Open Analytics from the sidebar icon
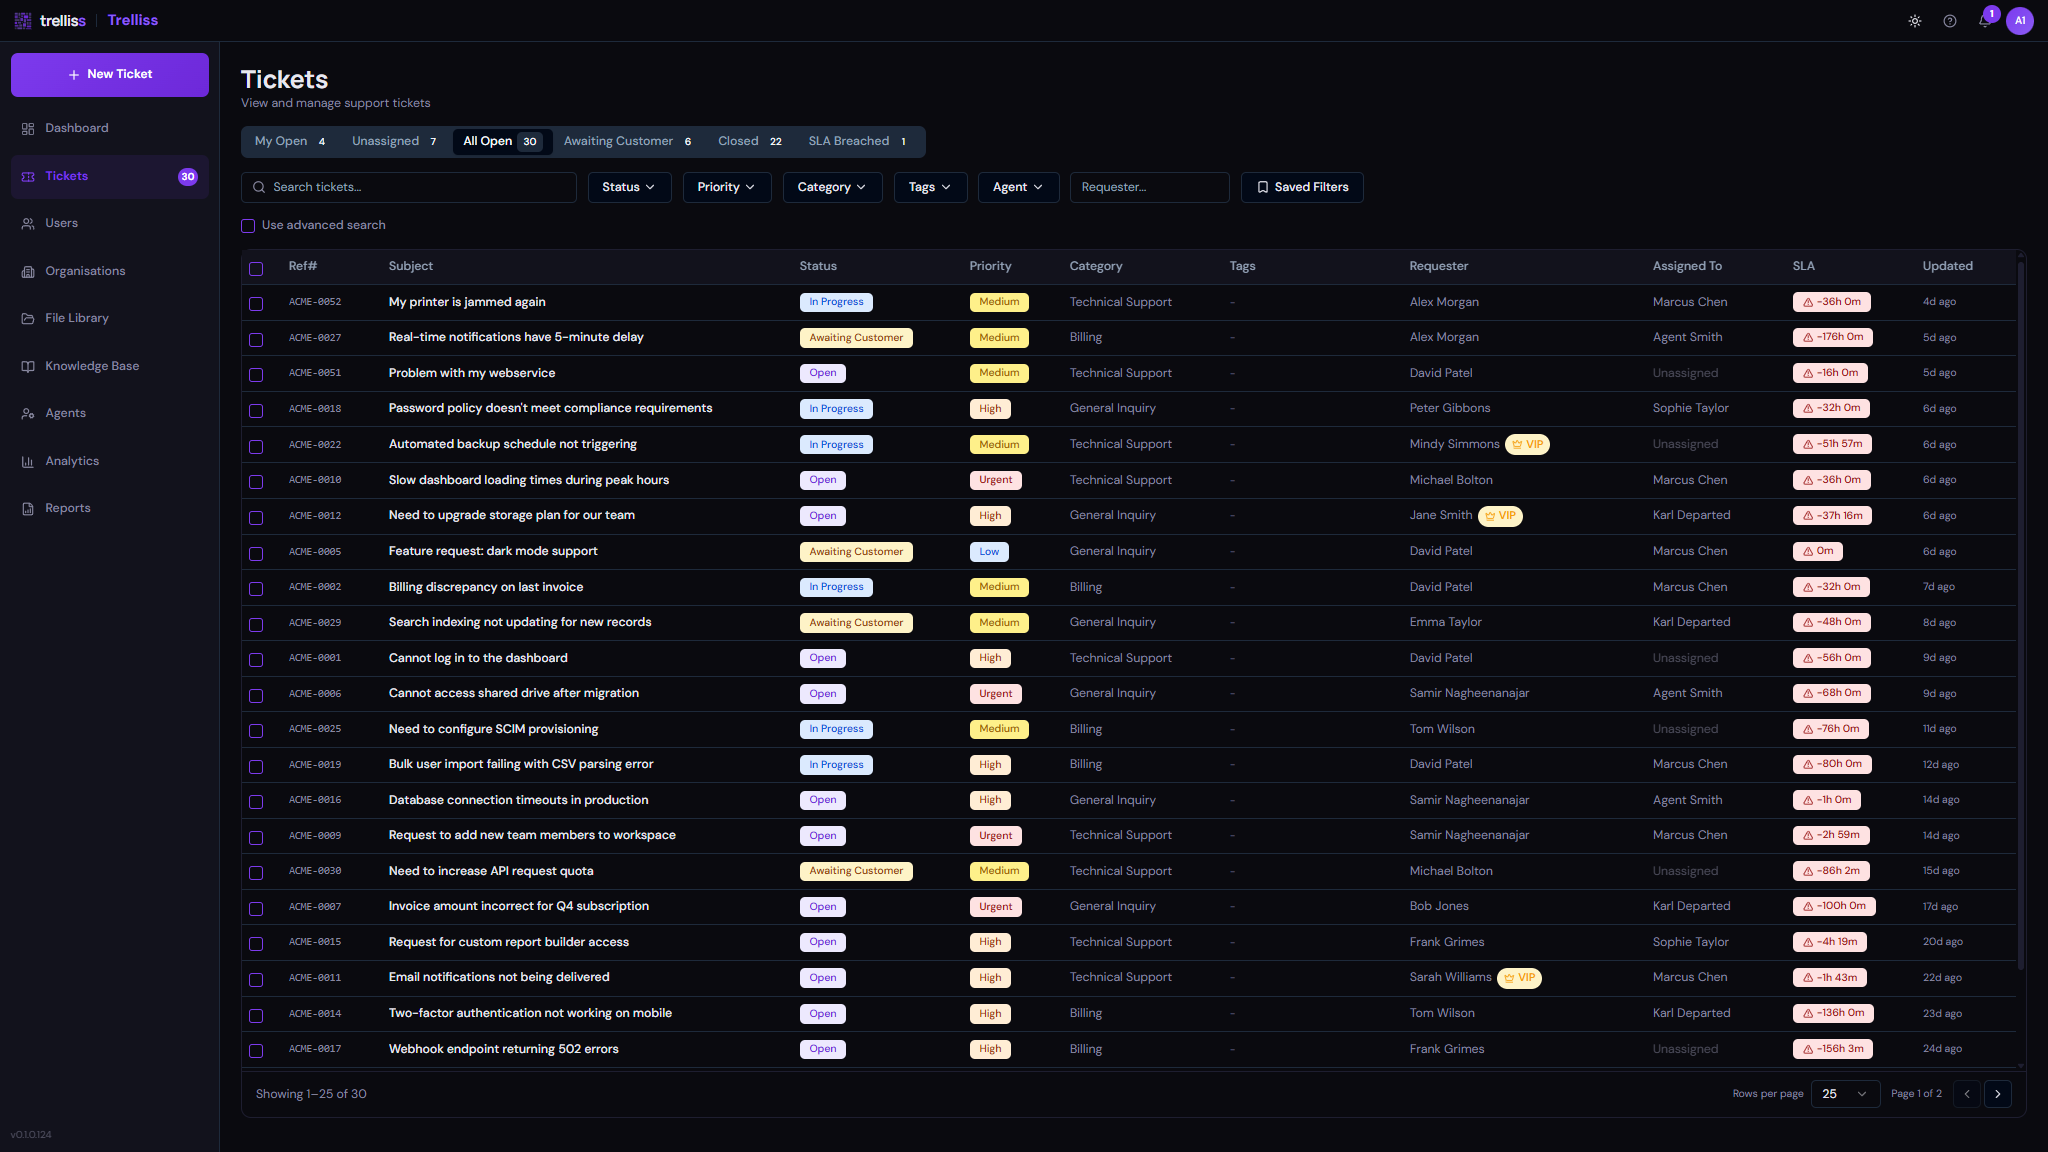The width and height of the screenshot is (2048, 1152). 28,461
